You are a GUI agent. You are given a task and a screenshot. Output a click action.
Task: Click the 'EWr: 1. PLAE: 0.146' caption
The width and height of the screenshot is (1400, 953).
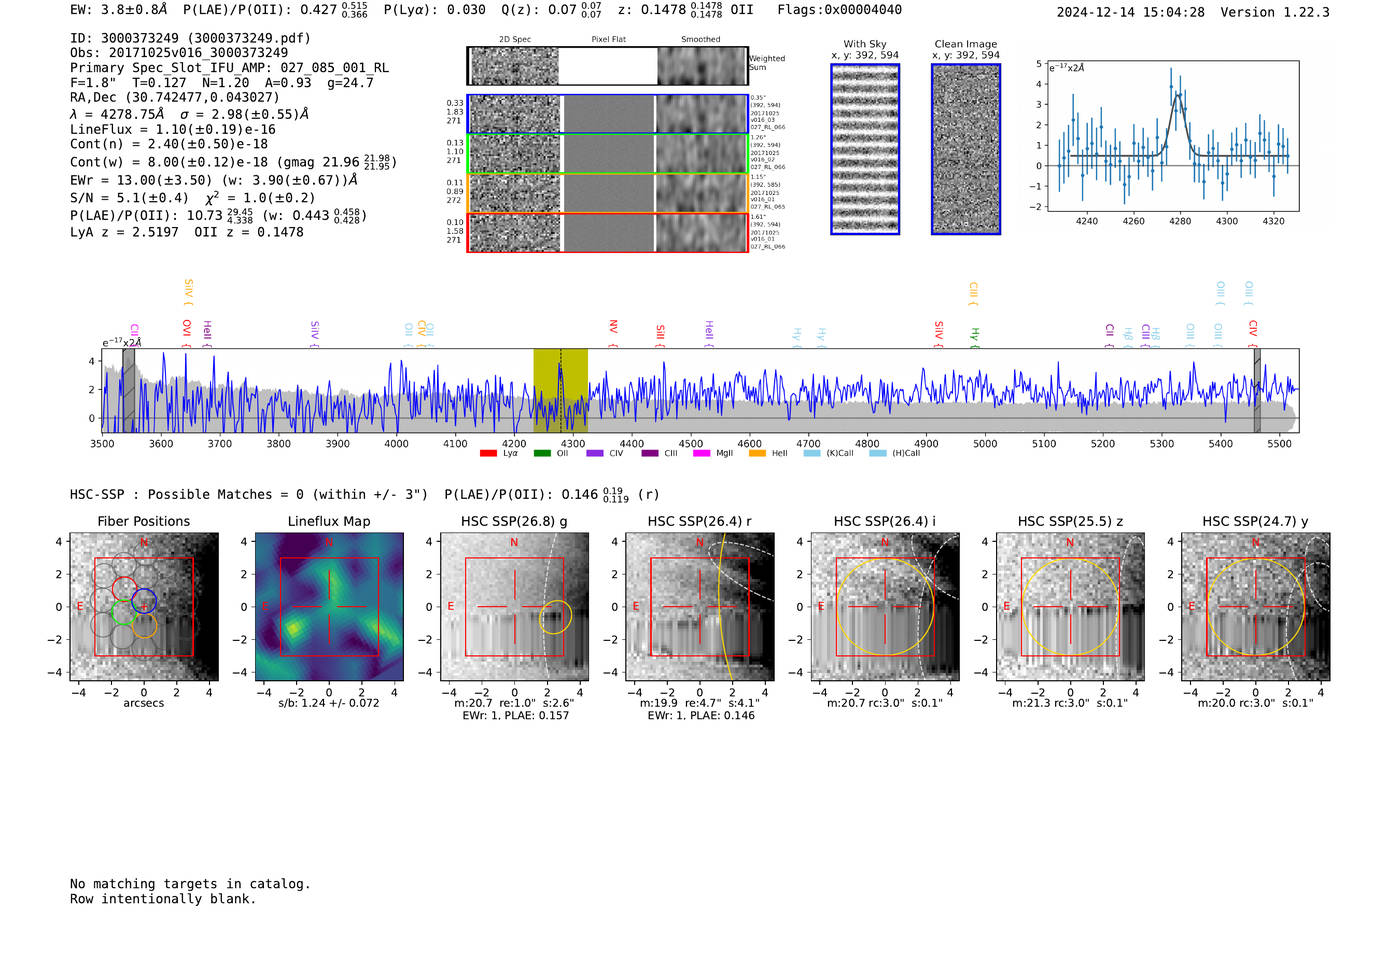(701, 715)
